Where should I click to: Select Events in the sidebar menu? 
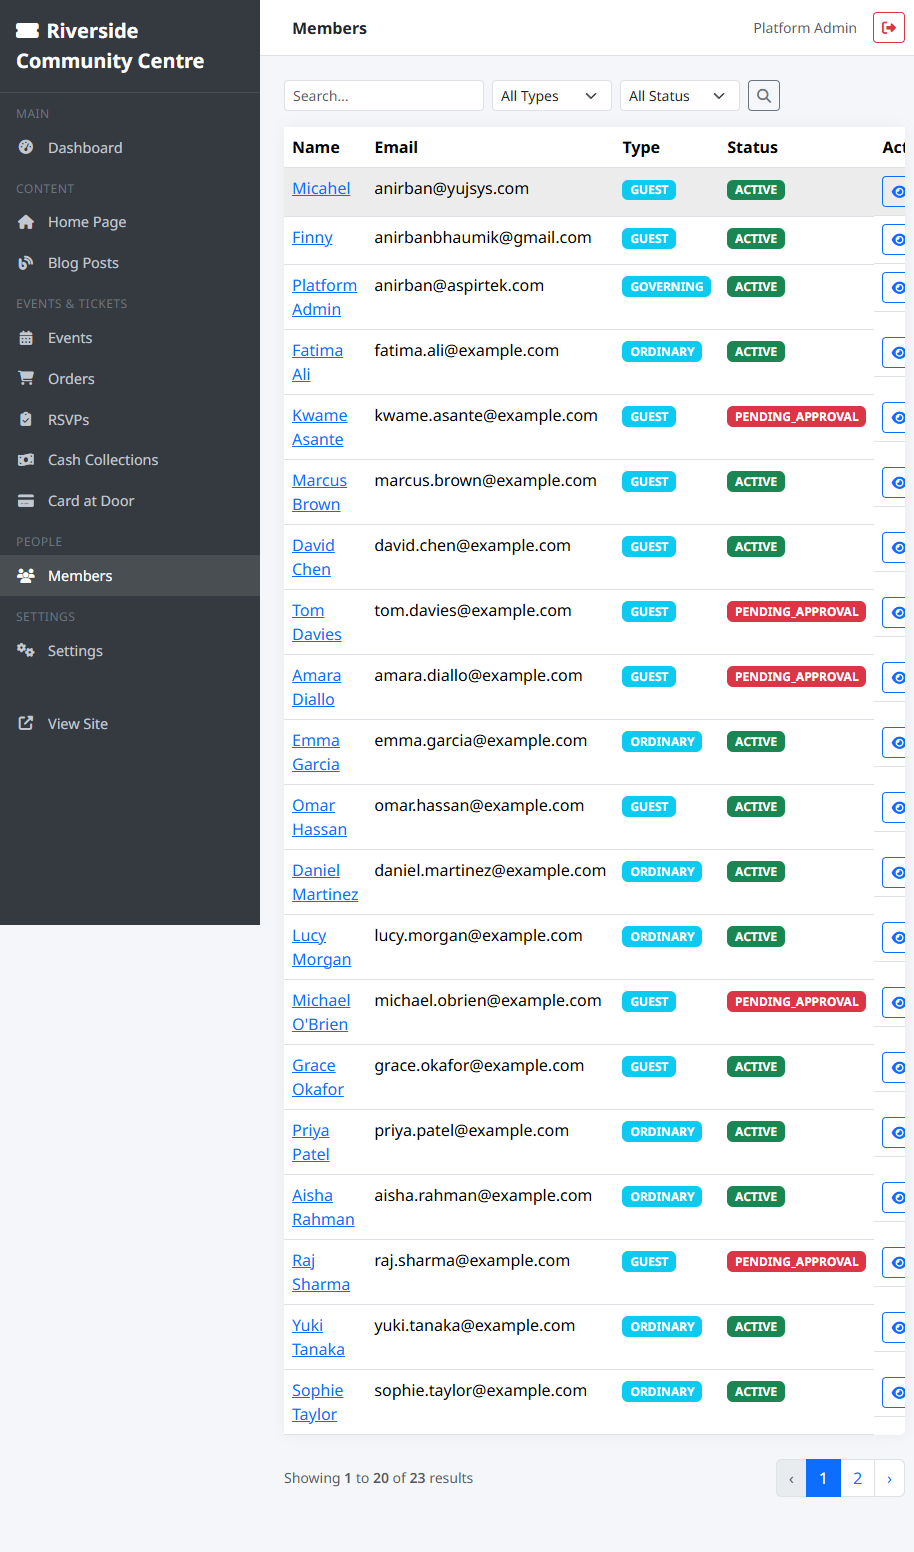(x=70, y=338)
